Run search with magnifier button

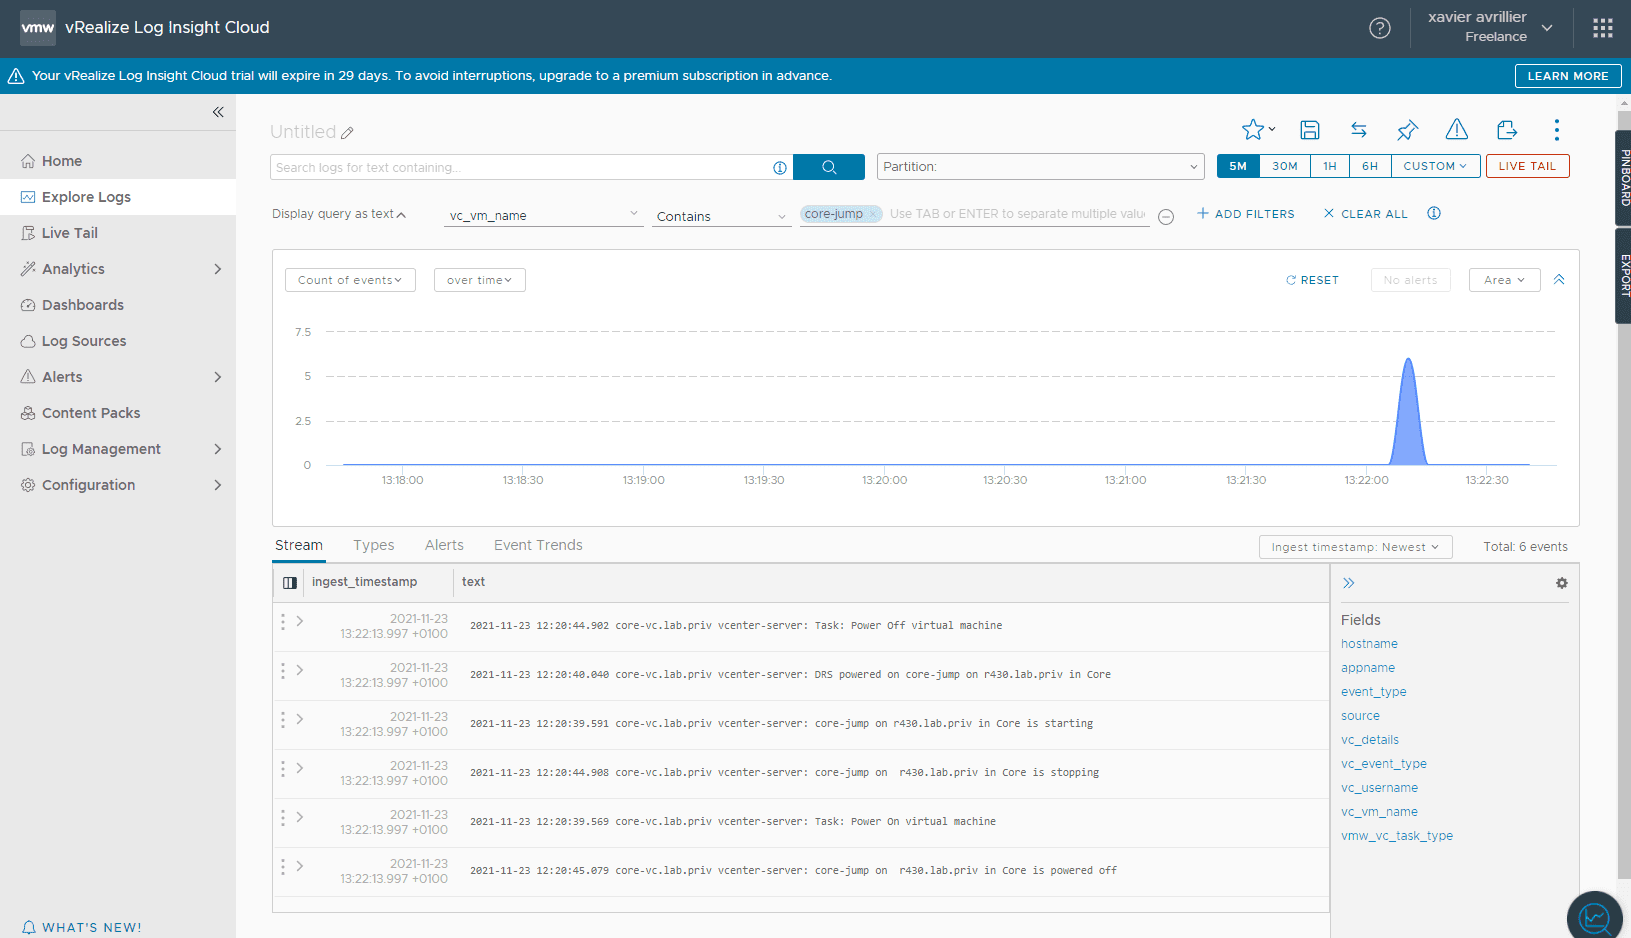tap(829, 167)
